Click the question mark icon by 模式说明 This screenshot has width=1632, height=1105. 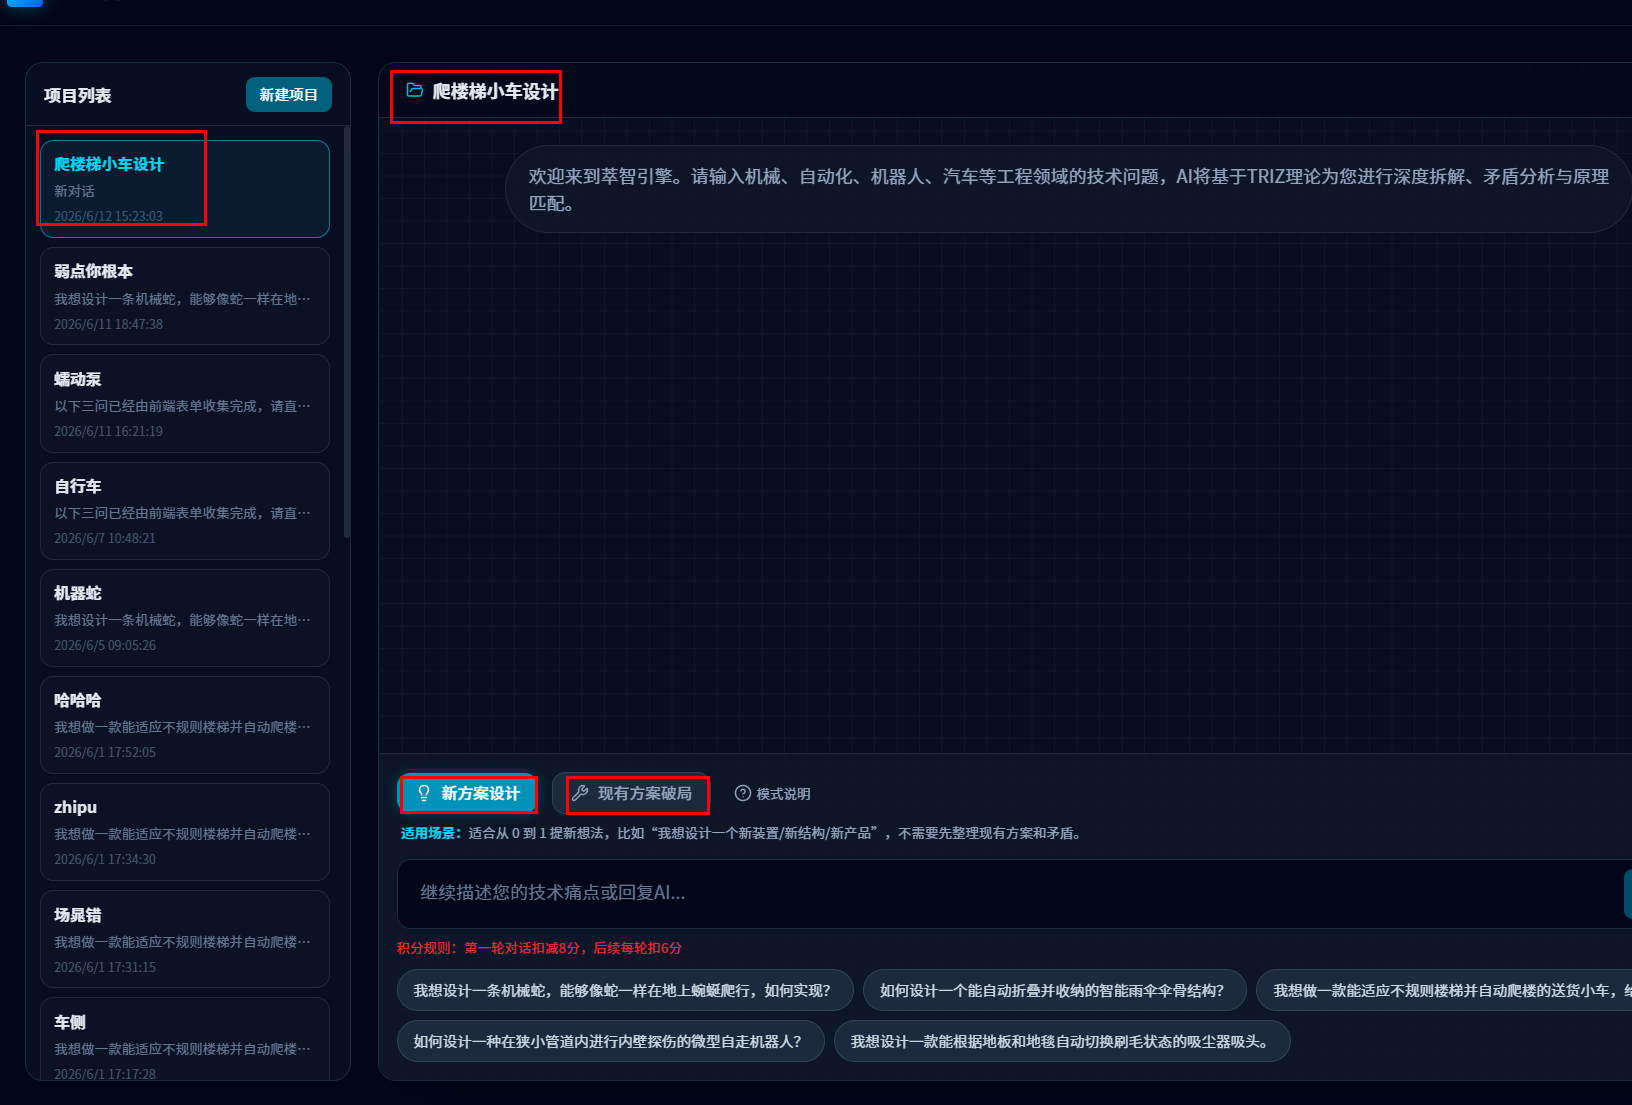pos(743,794)
